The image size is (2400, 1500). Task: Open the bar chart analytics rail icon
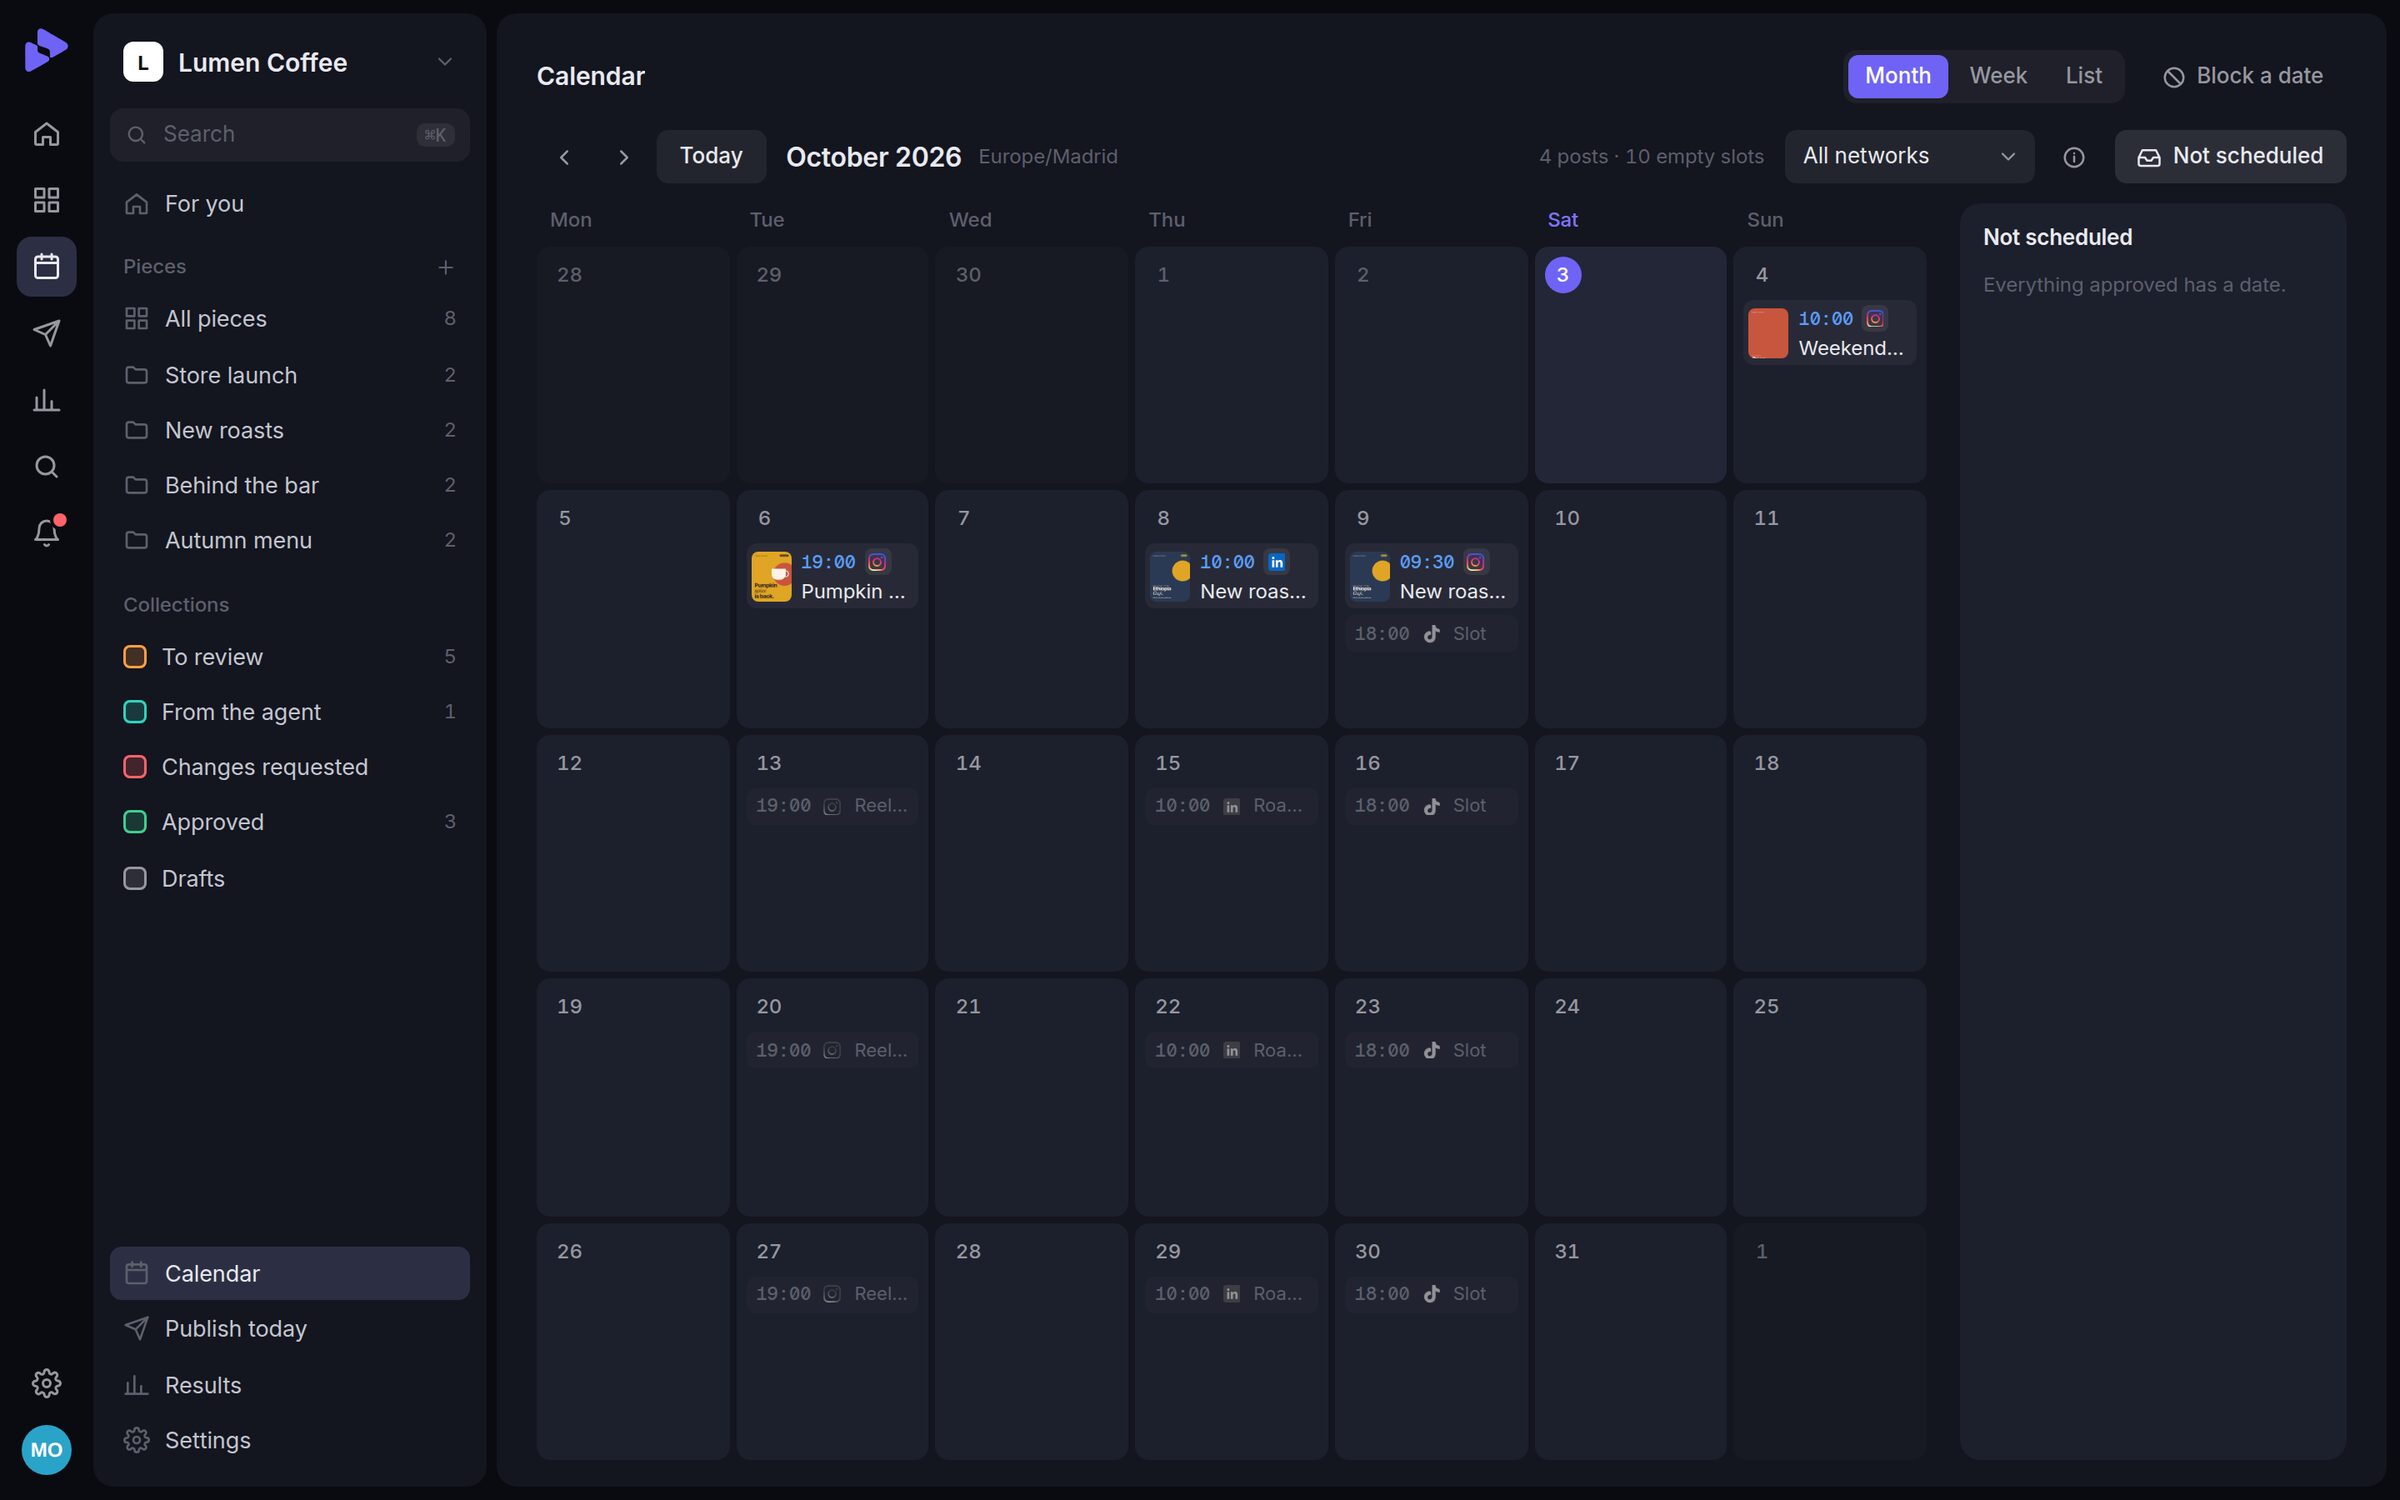click(x=46, y=400)
